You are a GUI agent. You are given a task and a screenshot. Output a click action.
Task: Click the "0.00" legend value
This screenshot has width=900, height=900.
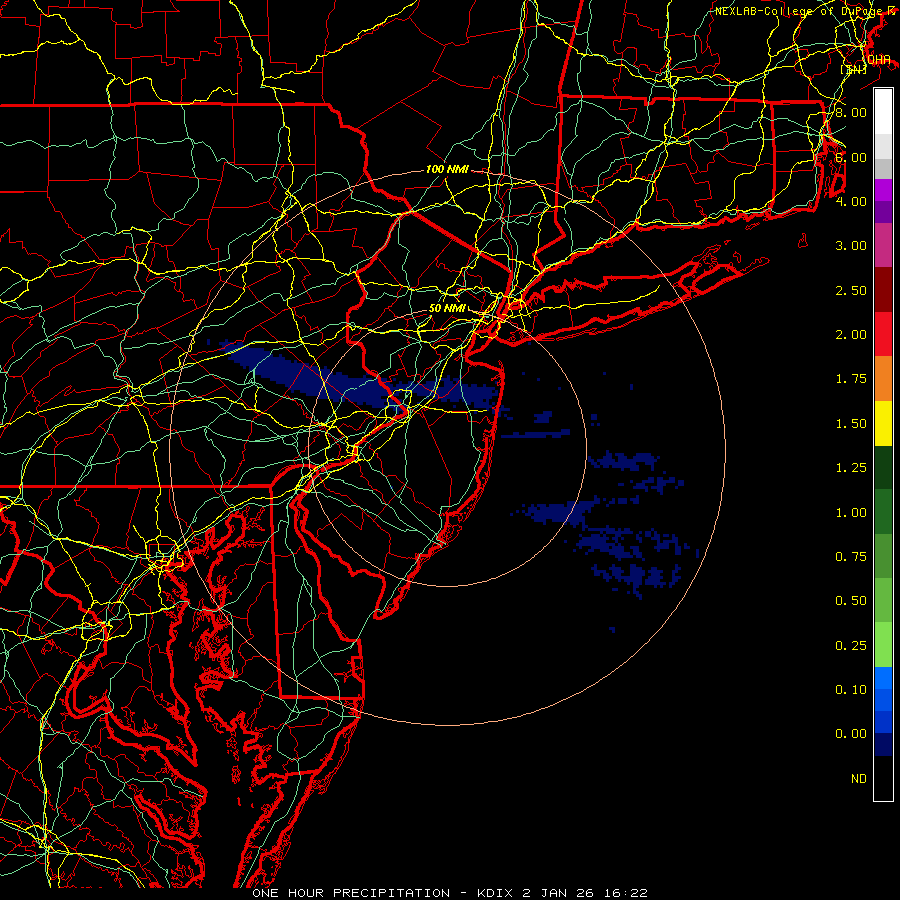[851, 734]
